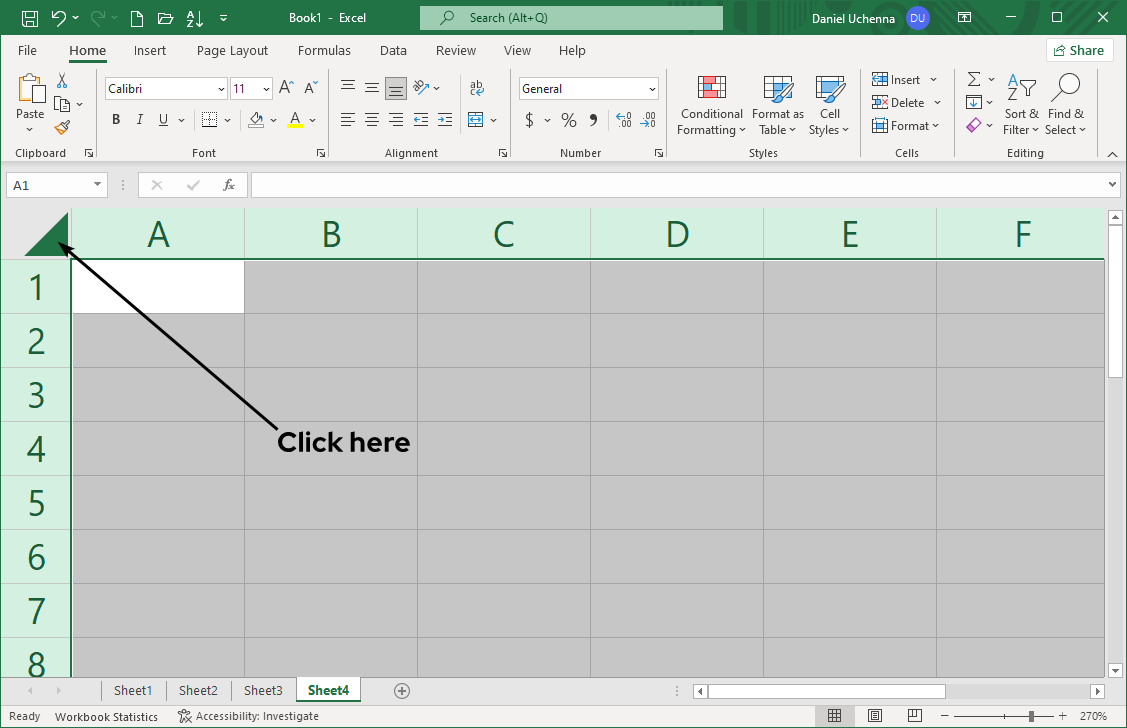Screen dimensions: 1127x728
Task: Click the Format Painter brush icon
Action: 62,127
